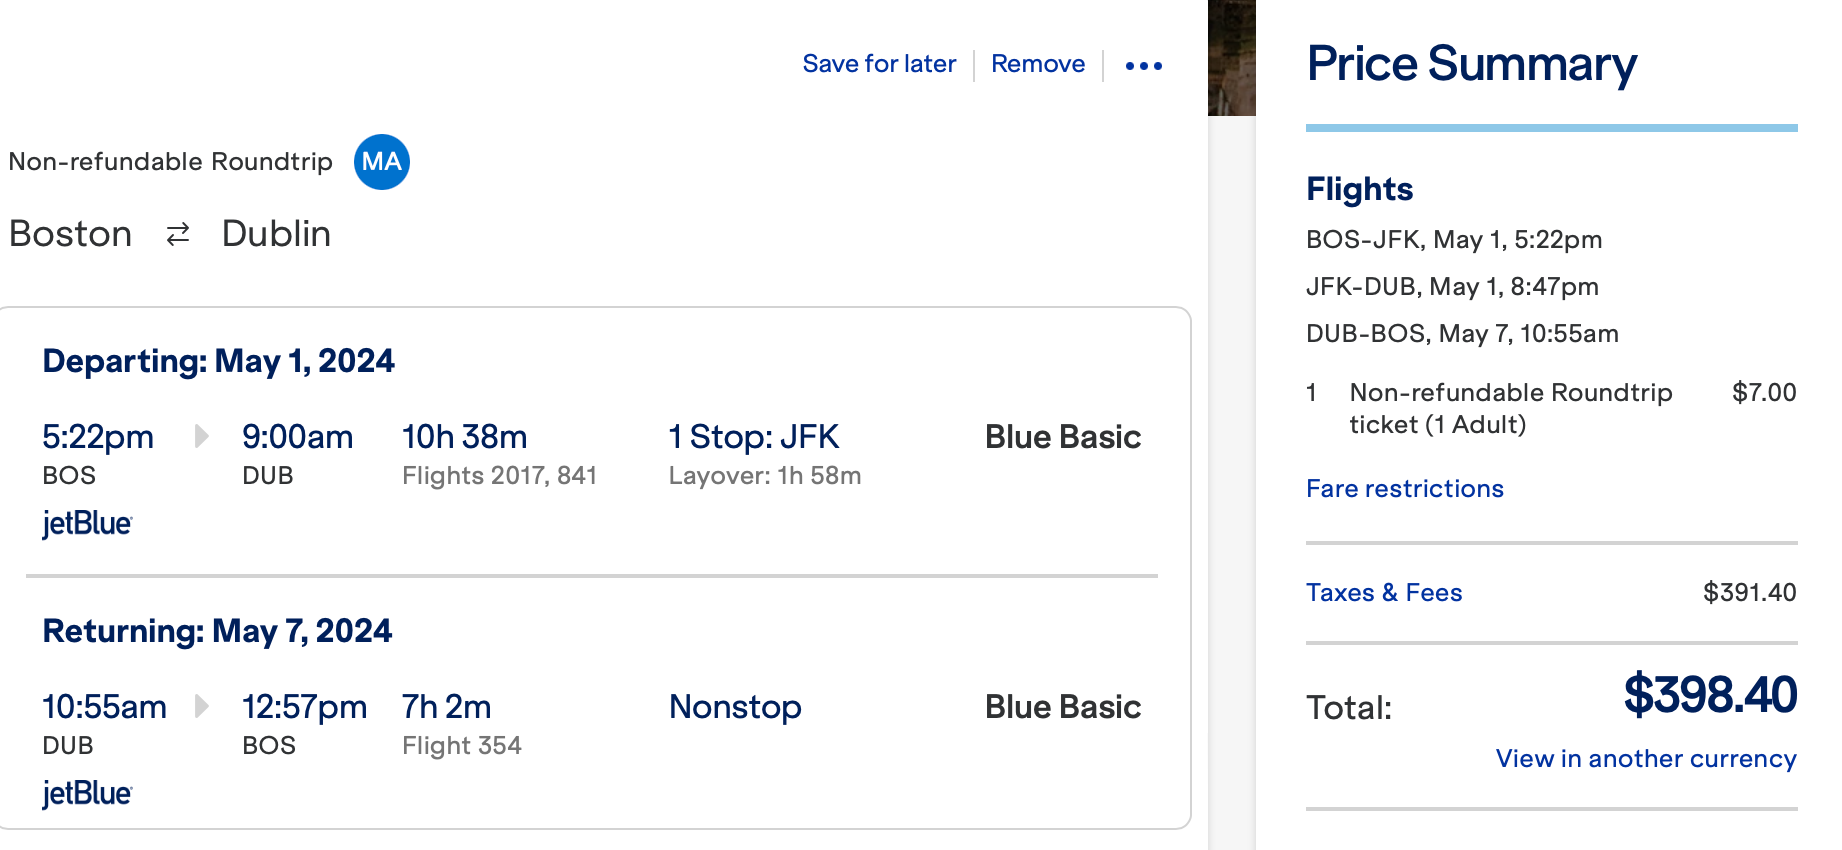The height and width of the screenshot is (850, 1842).
Task: Click the arrow between 10:55am and 12:57pm
Action: pos(201,707)
